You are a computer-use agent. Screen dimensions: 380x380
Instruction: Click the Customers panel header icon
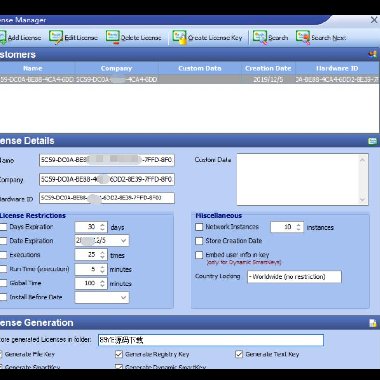click(x=372, y=54)
